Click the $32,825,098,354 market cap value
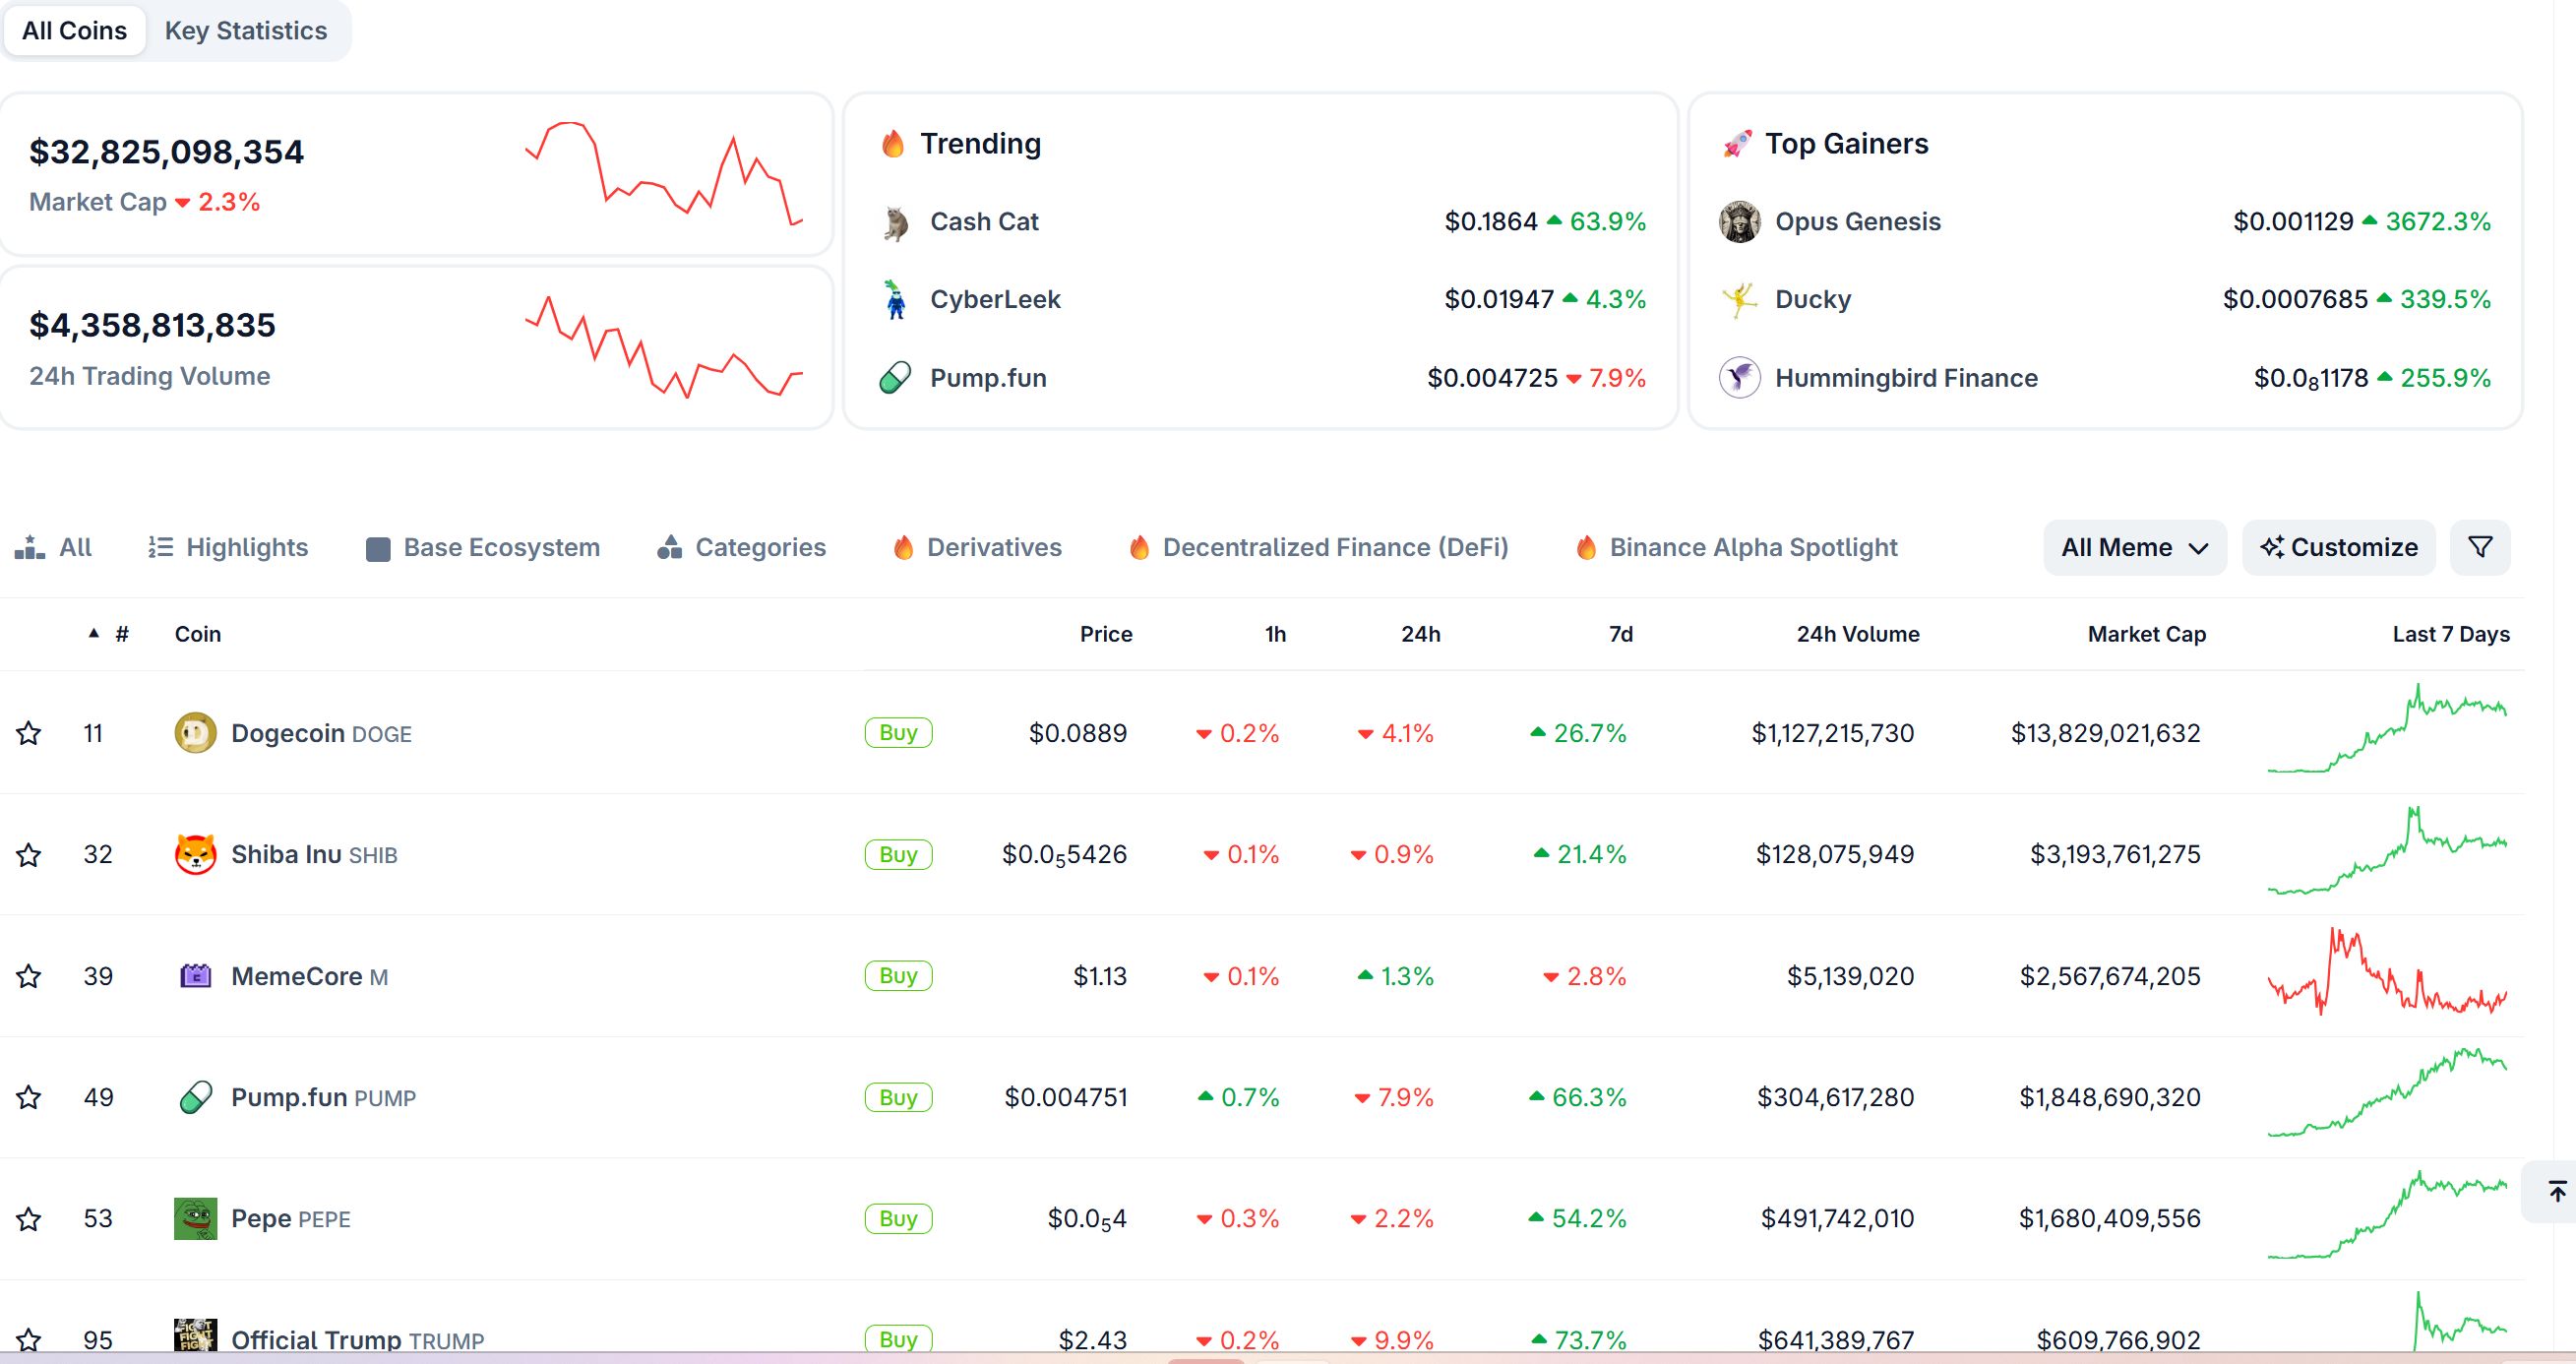This screenshot has height=1364, width=2576. [x=166, y=152]
